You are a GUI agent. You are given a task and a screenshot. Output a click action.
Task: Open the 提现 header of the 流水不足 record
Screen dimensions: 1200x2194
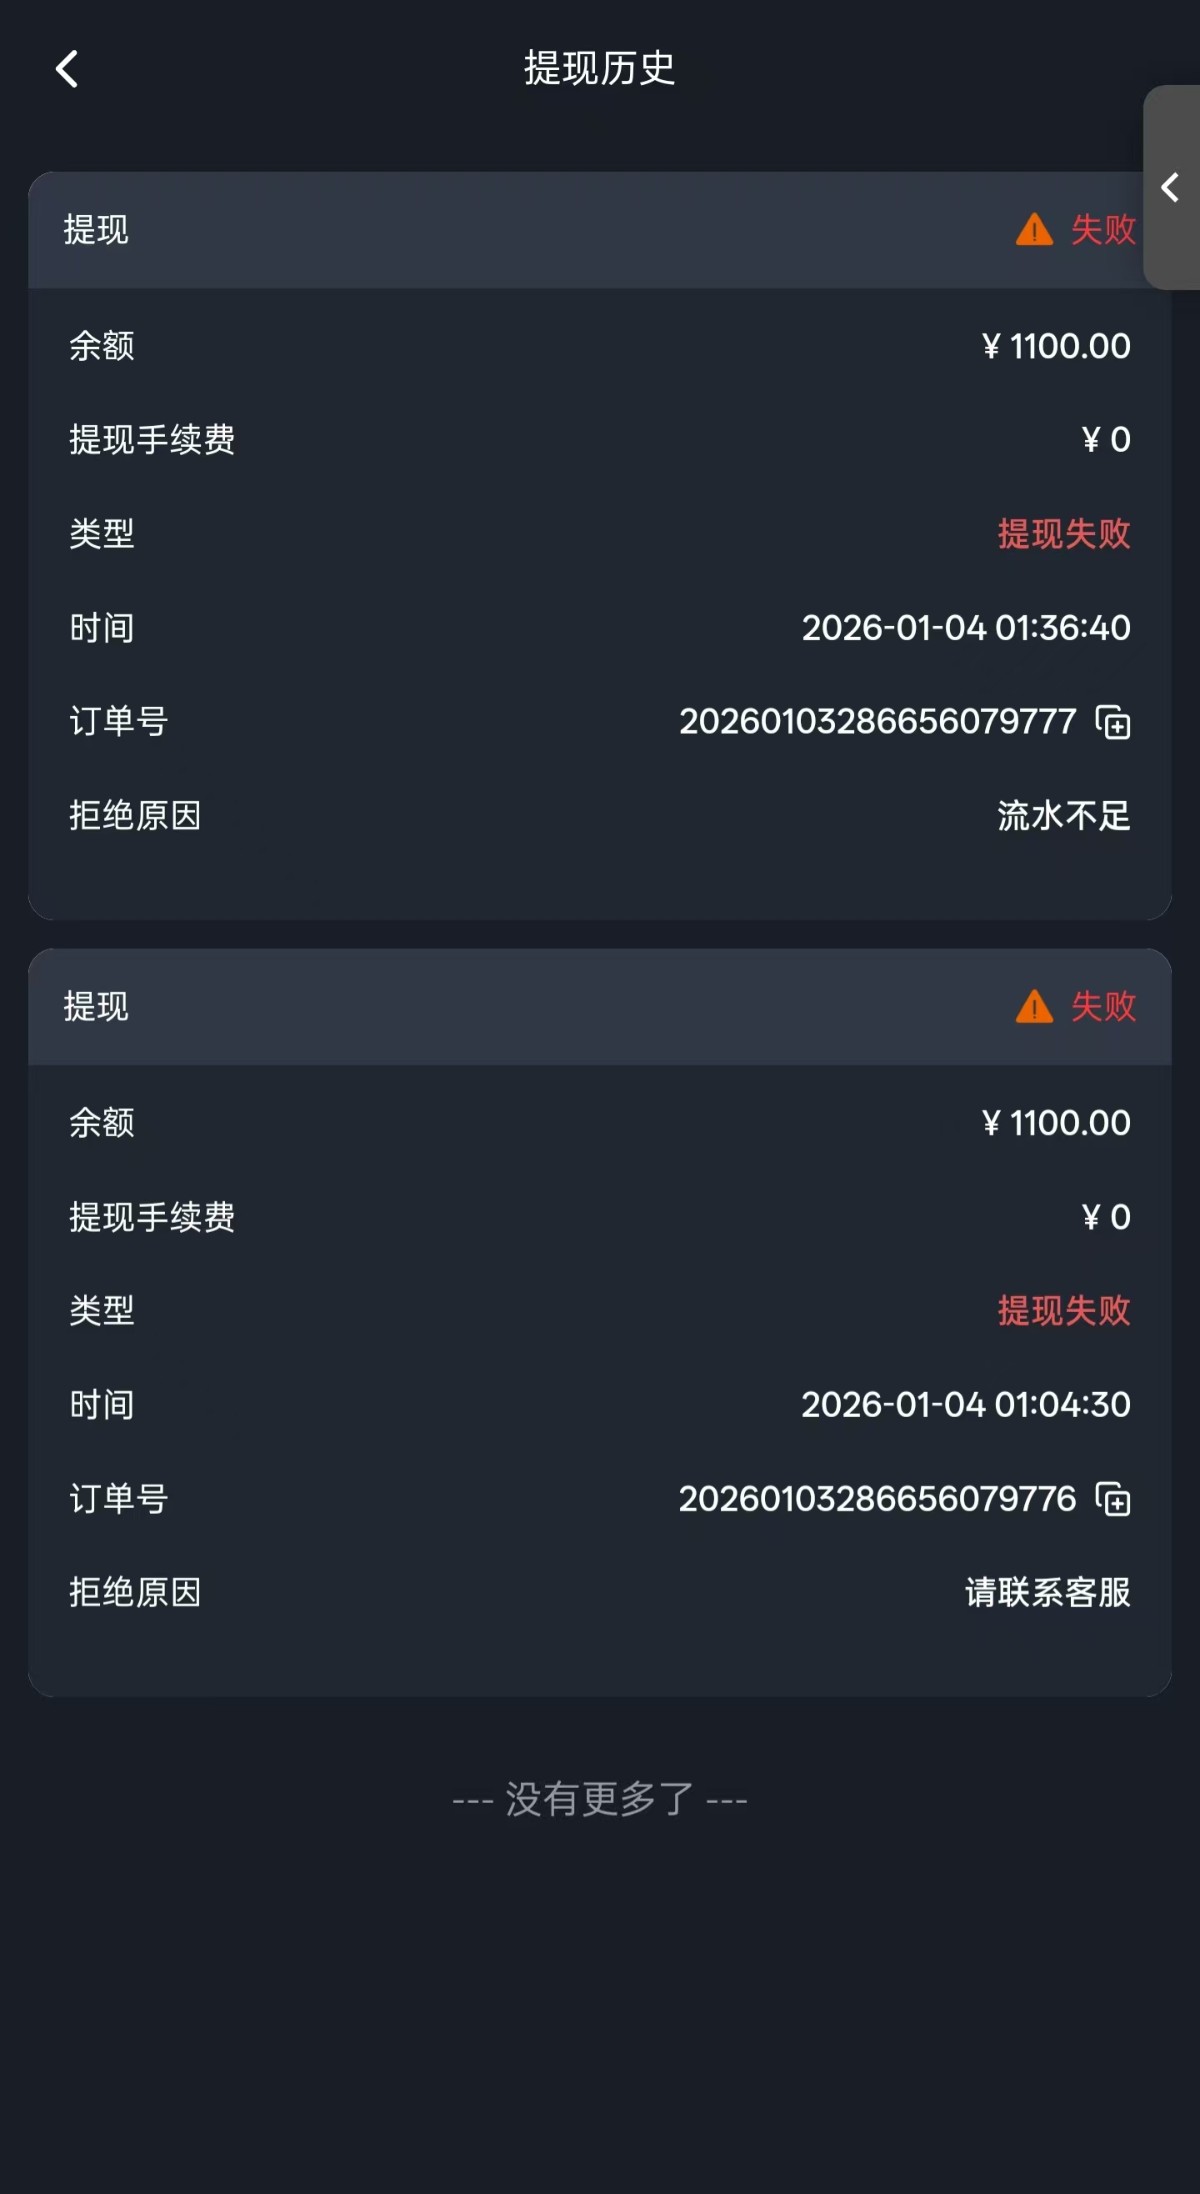click(x=96, y=230)
